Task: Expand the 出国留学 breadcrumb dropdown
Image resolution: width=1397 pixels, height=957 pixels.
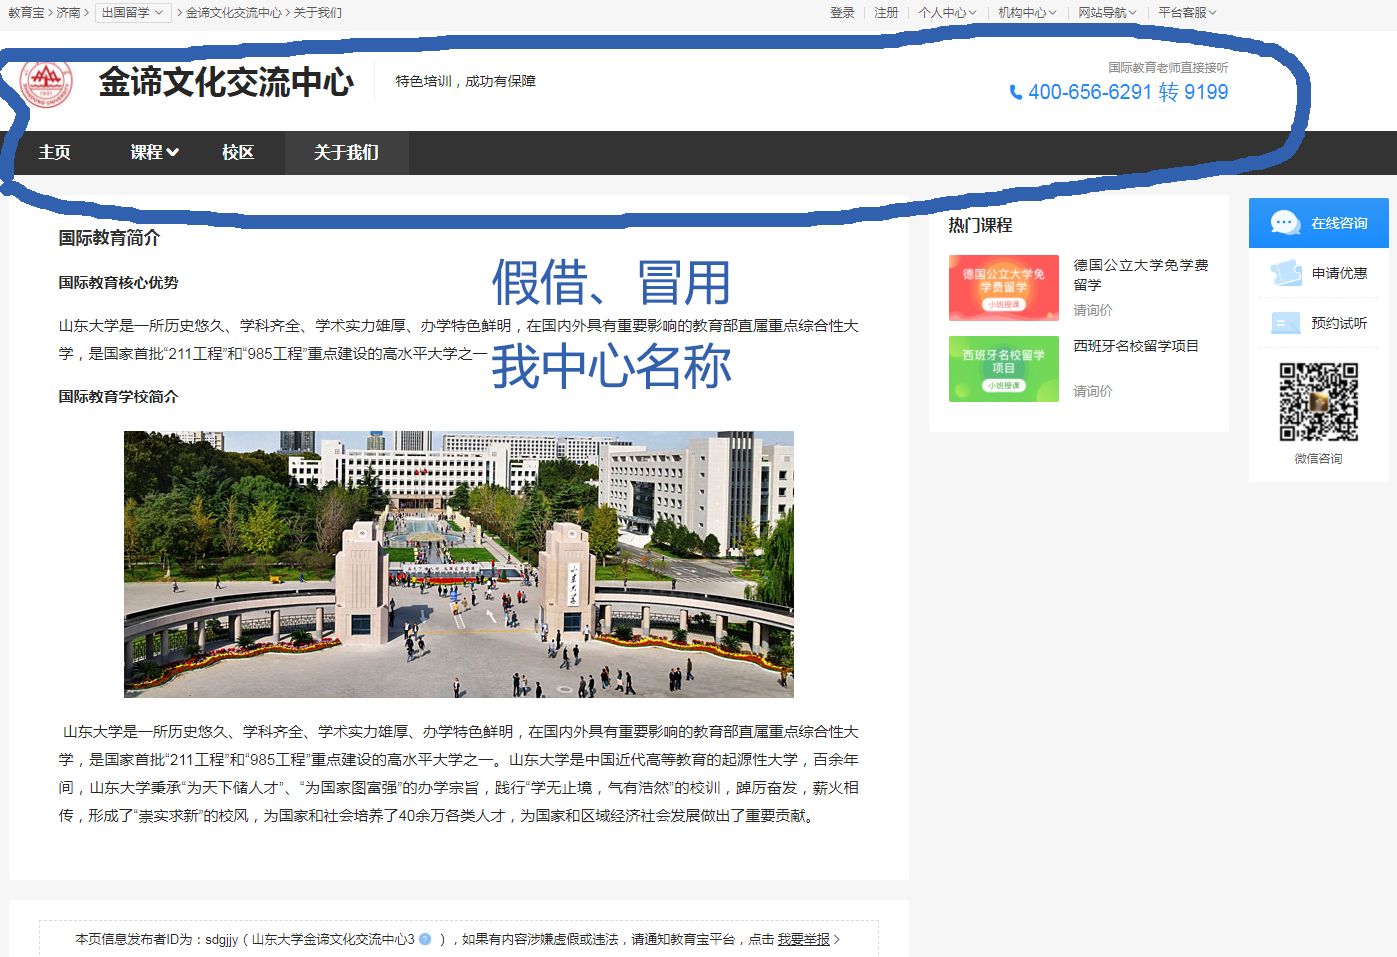Action: tap(133, 13)
